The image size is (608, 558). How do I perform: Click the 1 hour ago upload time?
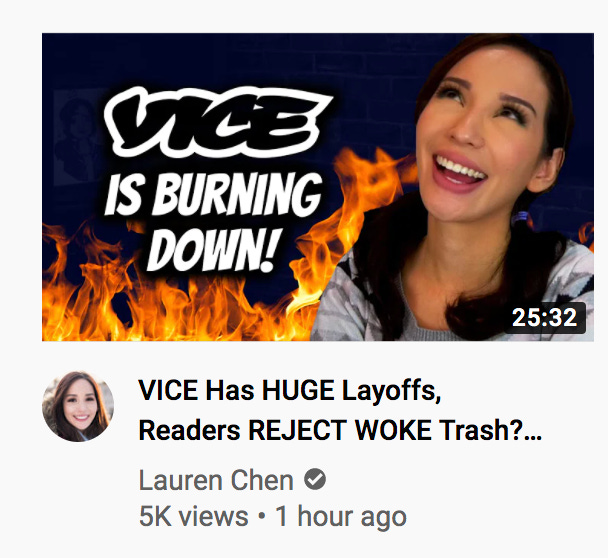click(x=341, y=517)
